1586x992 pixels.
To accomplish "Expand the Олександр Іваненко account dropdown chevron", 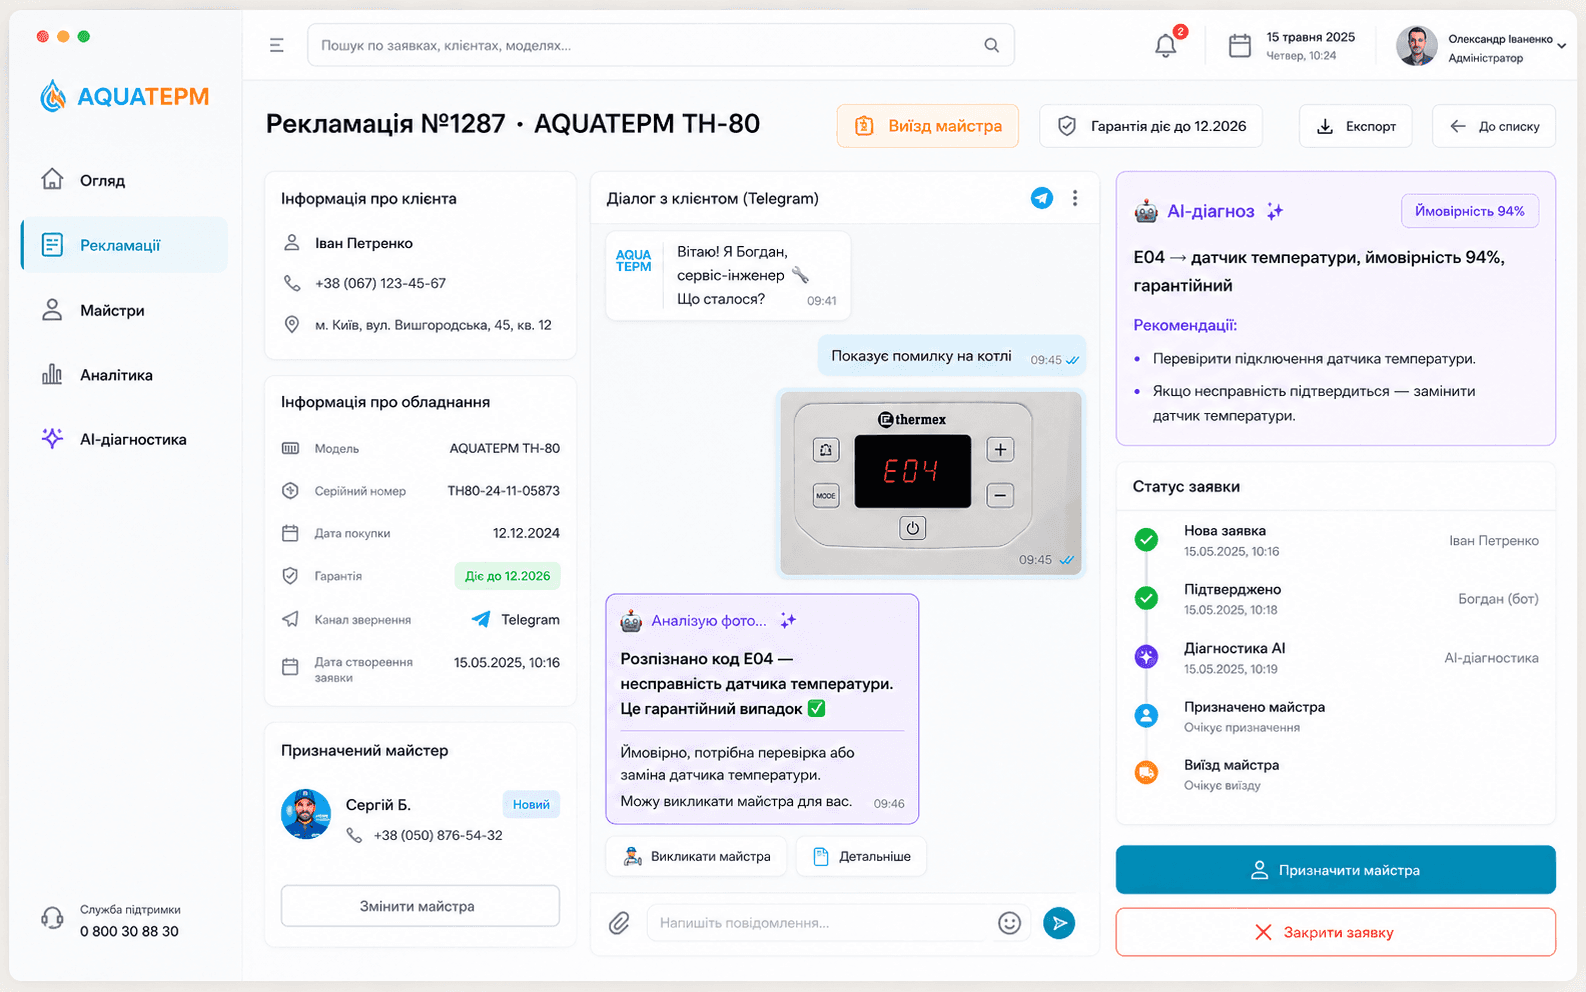I will tap(1561, 46).
